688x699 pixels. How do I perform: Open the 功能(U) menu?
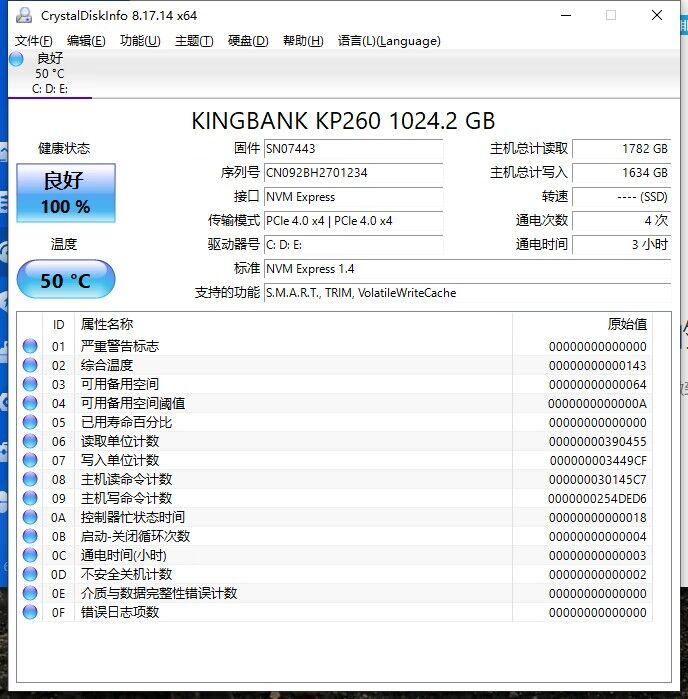pos(140,41)
